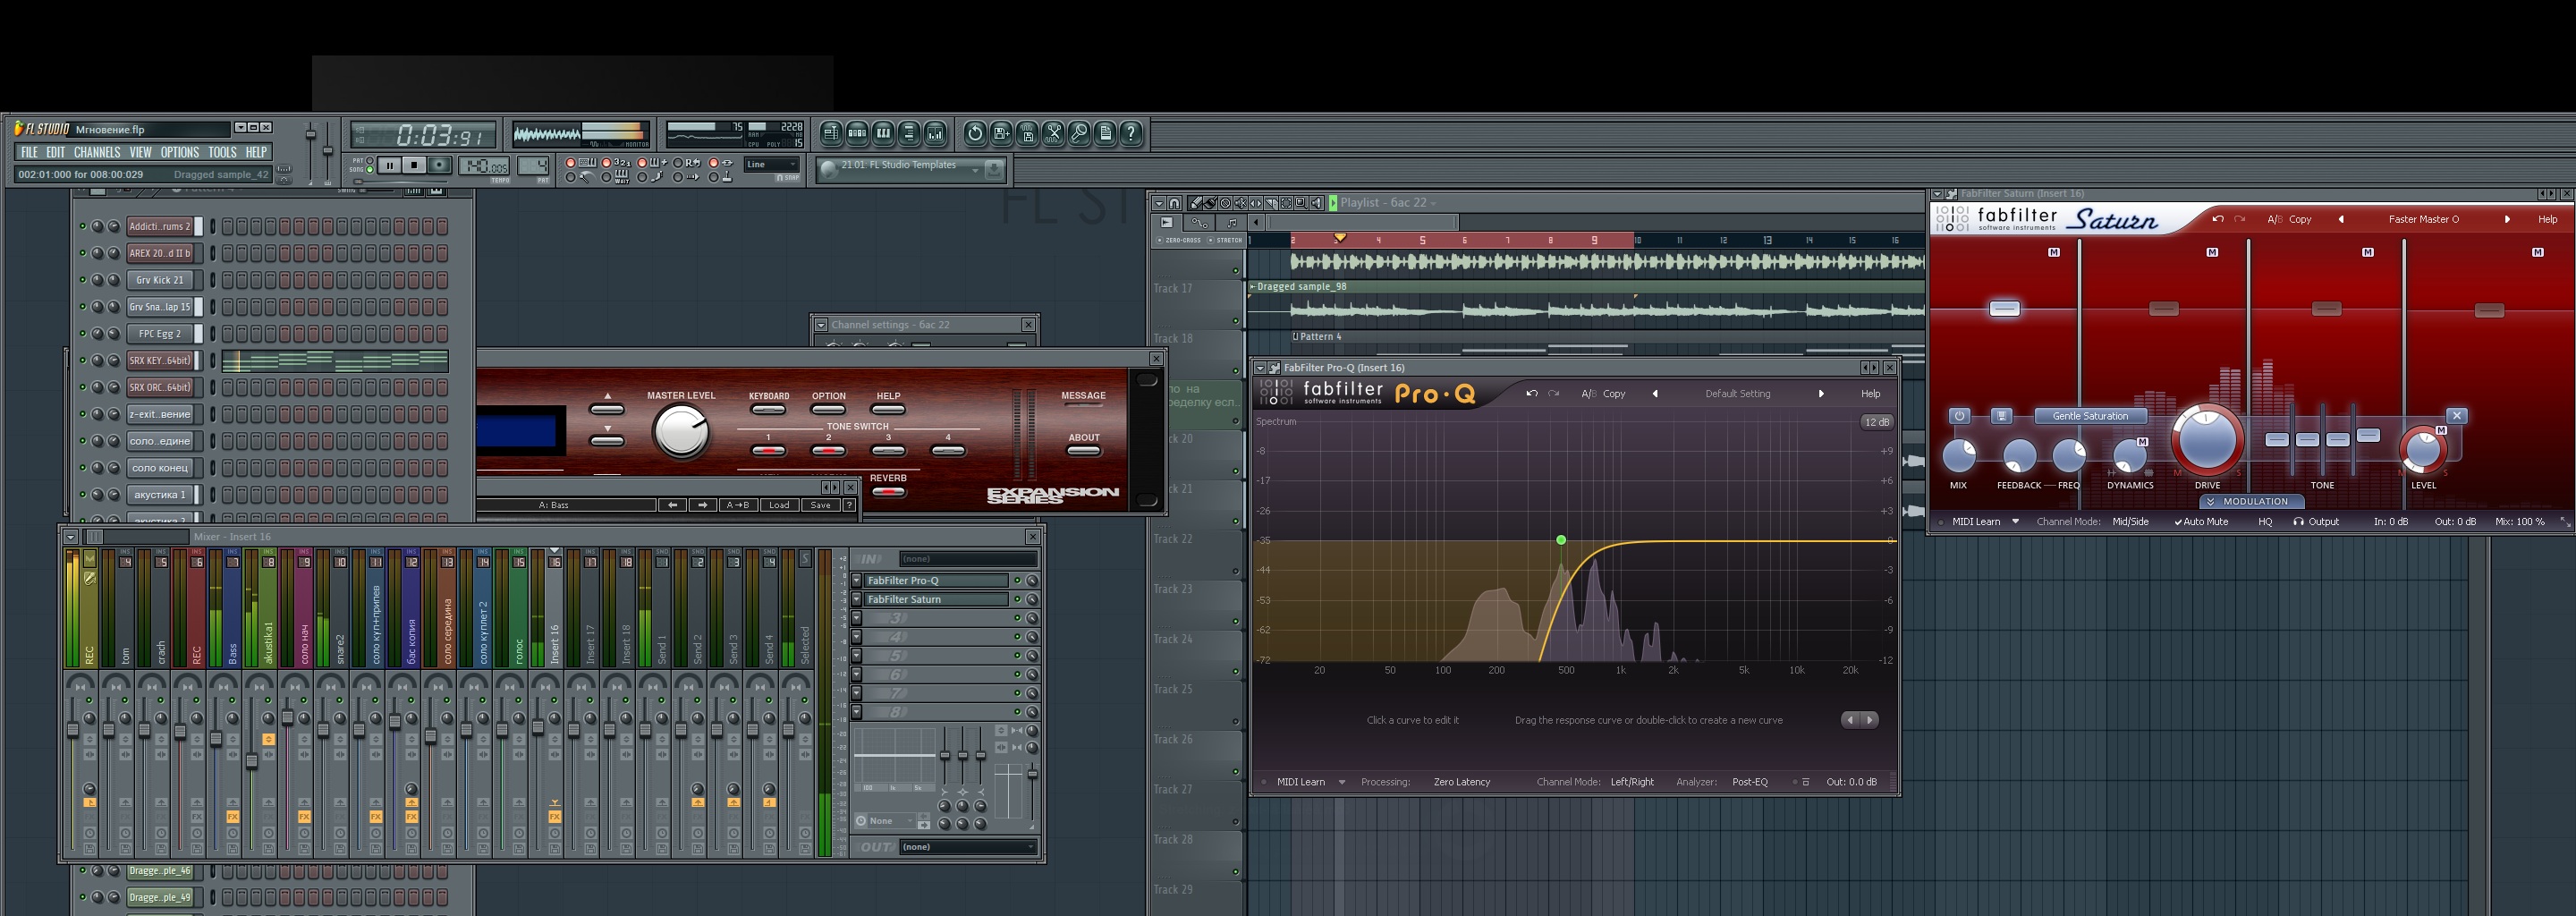Click the undo arrow in FabFilter Pro-Q

[x=1531, y=394]
